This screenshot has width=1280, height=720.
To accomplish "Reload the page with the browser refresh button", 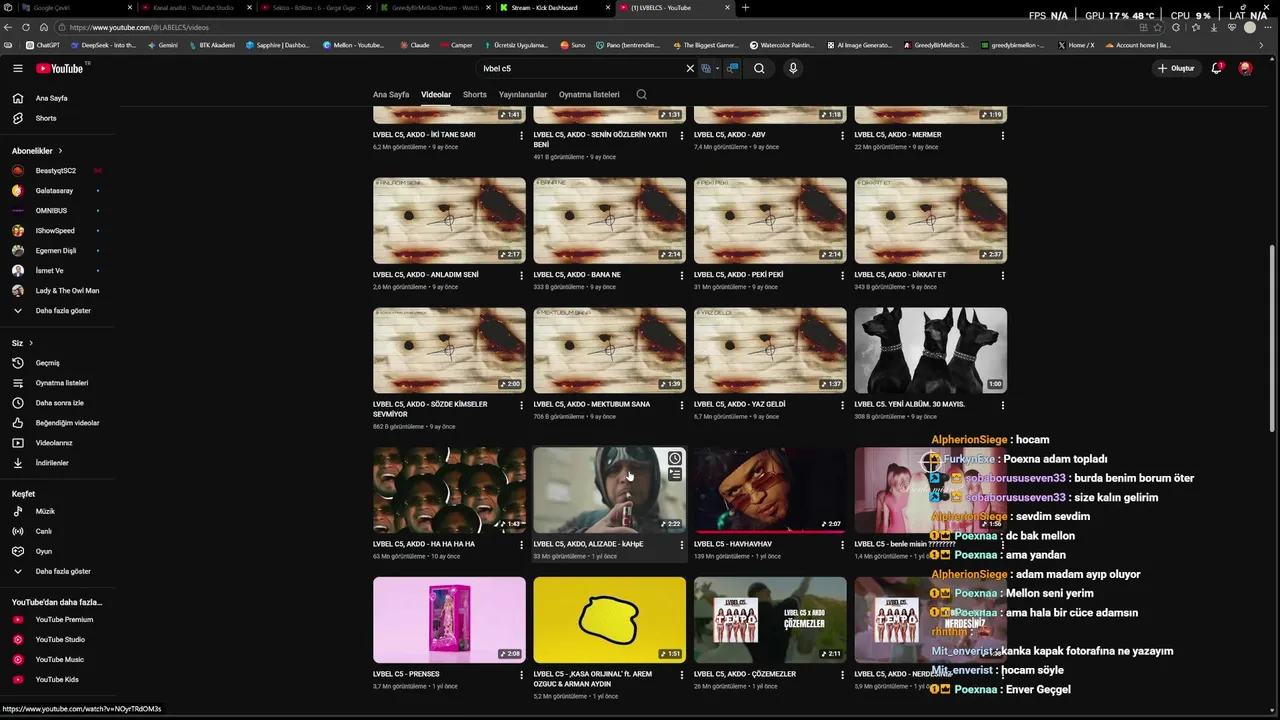I will coord(26,27).
